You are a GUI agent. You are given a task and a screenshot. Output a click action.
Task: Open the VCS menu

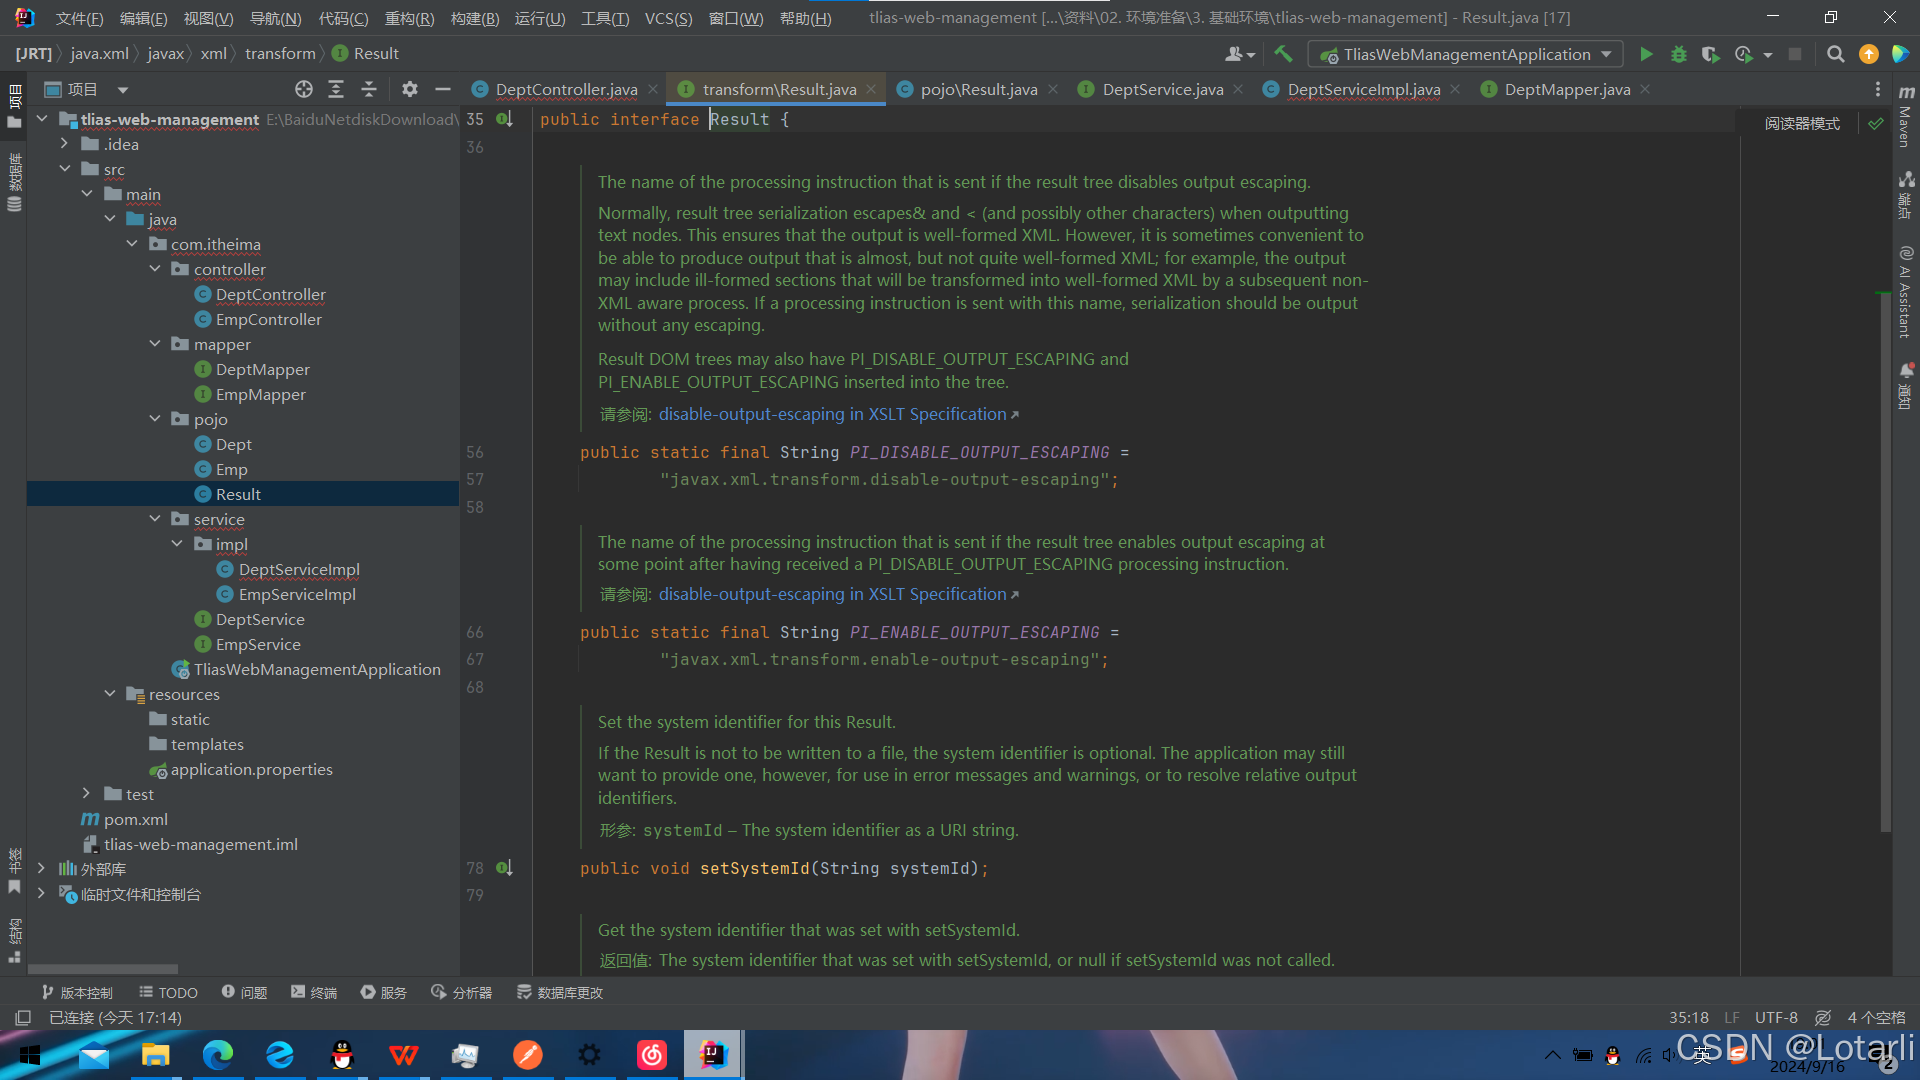click(668, 18)
